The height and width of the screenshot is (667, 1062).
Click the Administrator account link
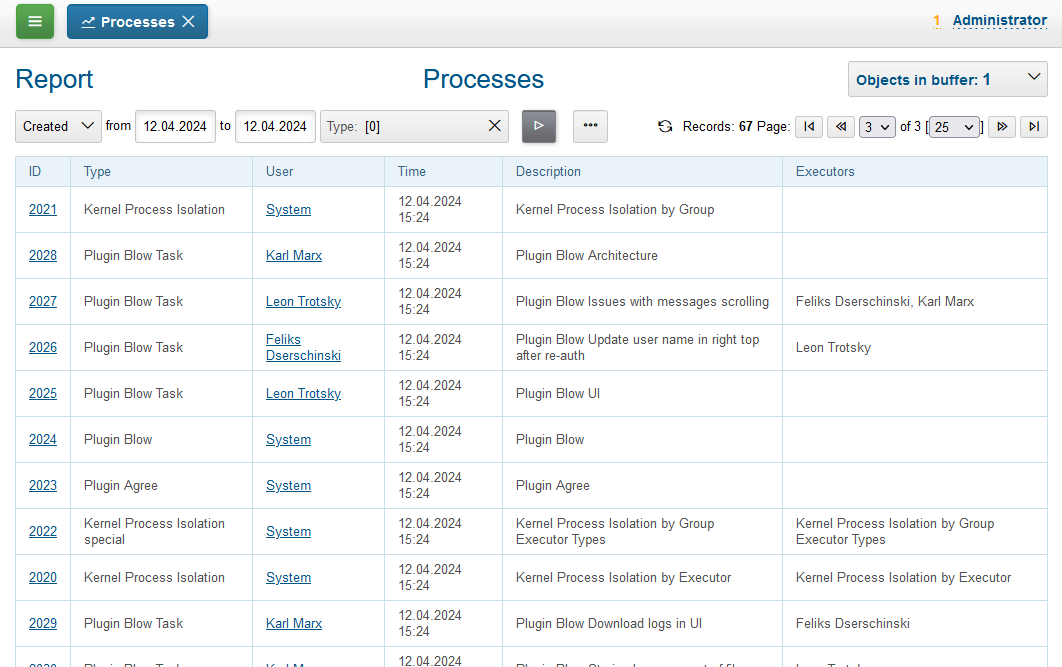point(1000,19)
